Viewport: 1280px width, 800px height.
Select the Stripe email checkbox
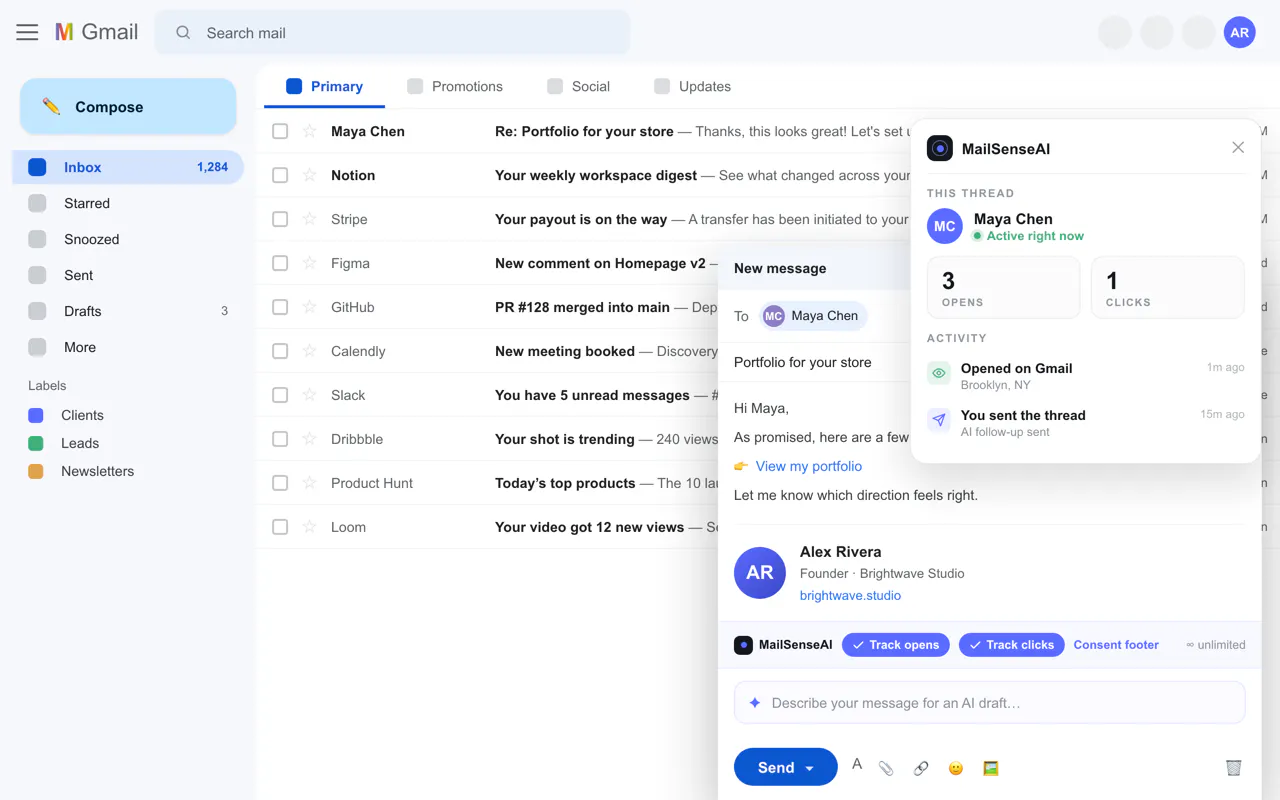pyautogui.click(x=280, y=219)
